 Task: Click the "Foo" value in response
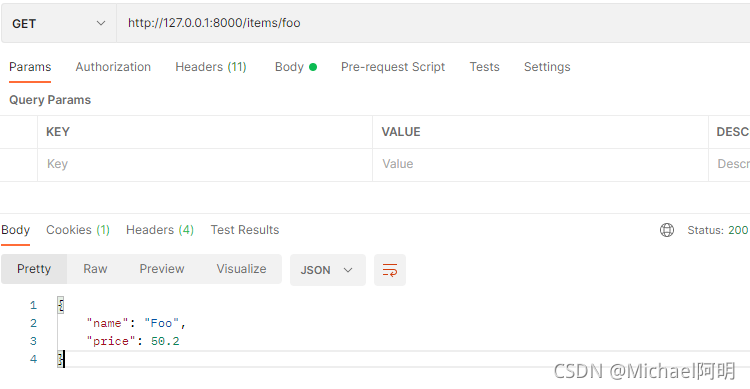coord(161,323)
